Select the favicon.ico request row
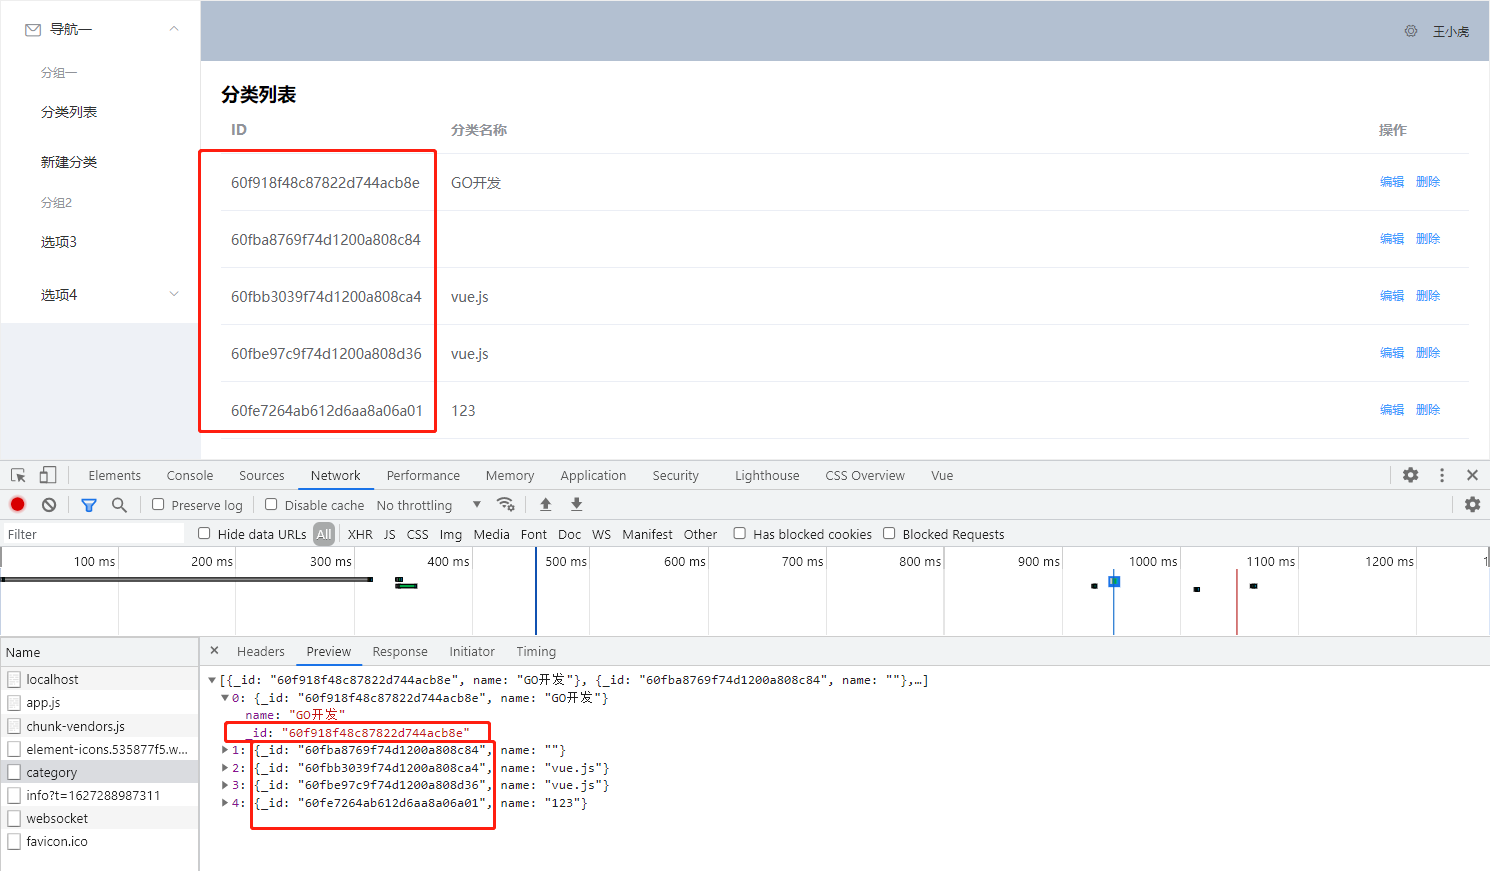The width and height of the screenshot is (1490, 871). (x=100, y=841)
